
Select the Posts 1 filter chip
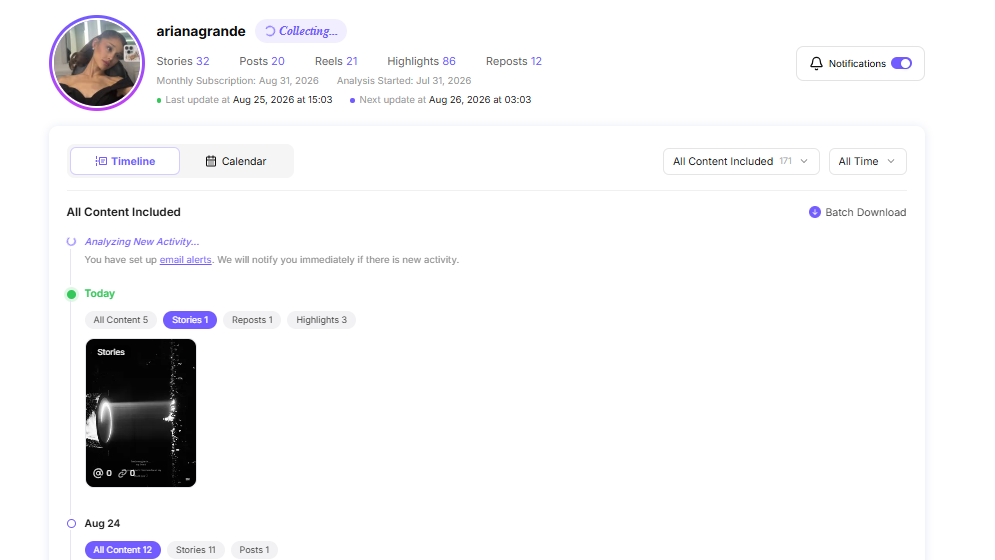point(254,550)
